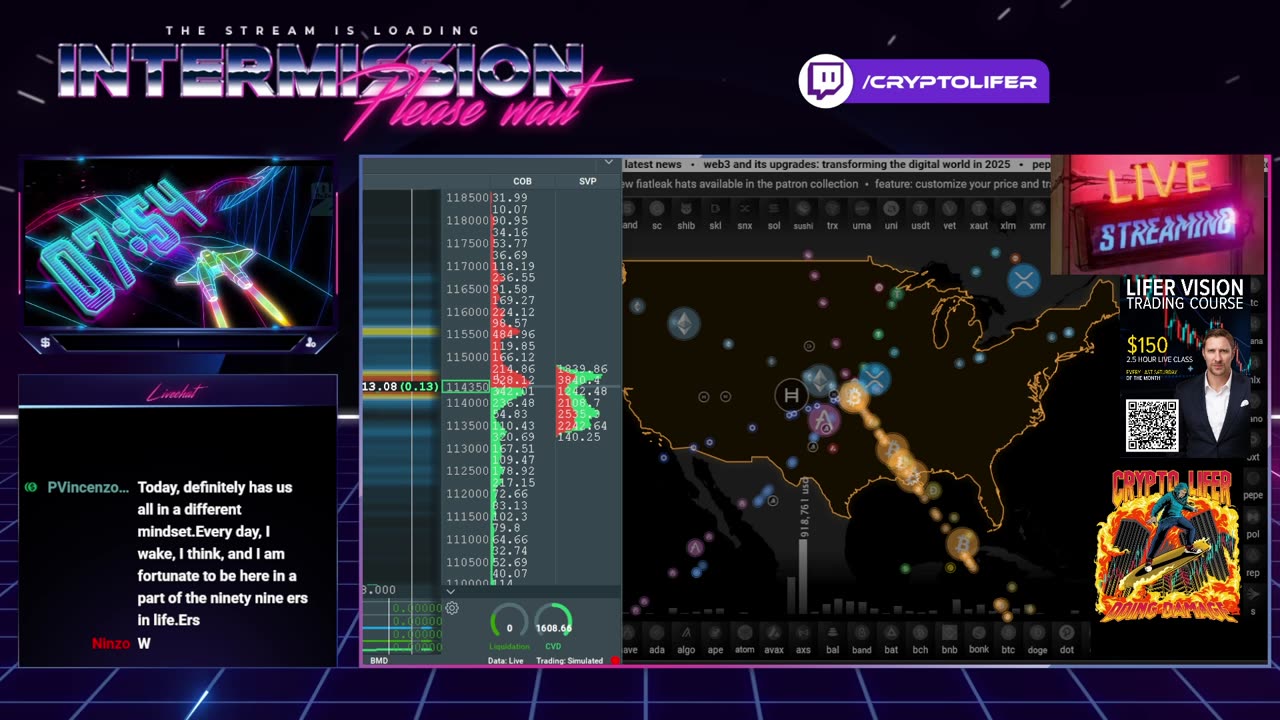Choose the snx coin icon
The image size is (1280, 720).
pyautogui.click(x=744, y=209)
